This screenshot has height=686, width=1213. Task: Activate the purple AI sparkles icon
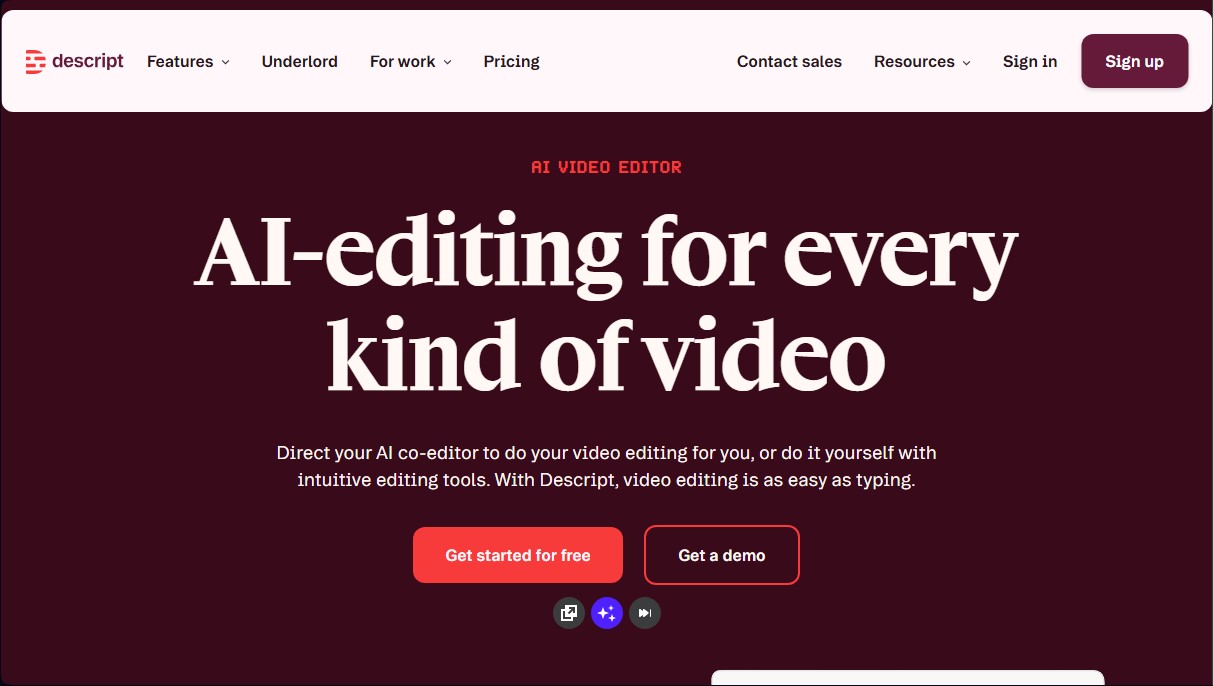[606, 612]
